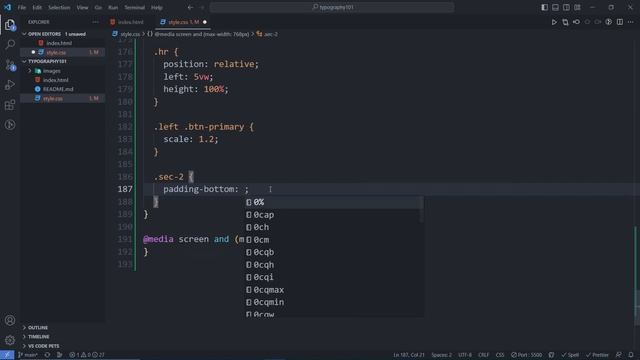Open the Terminal menu
The image size is (640, 360).
pos(134,7)
